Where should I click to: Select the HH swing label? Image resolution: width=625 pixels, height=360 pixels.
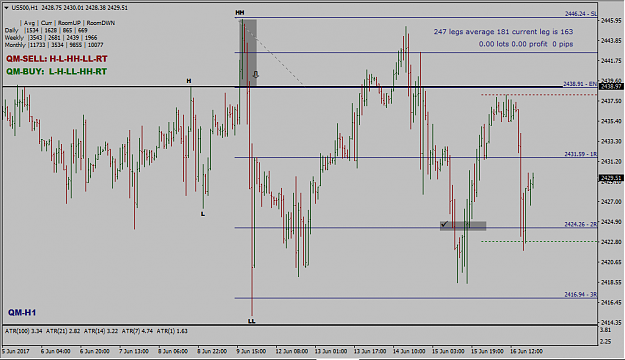pos(240,13)
